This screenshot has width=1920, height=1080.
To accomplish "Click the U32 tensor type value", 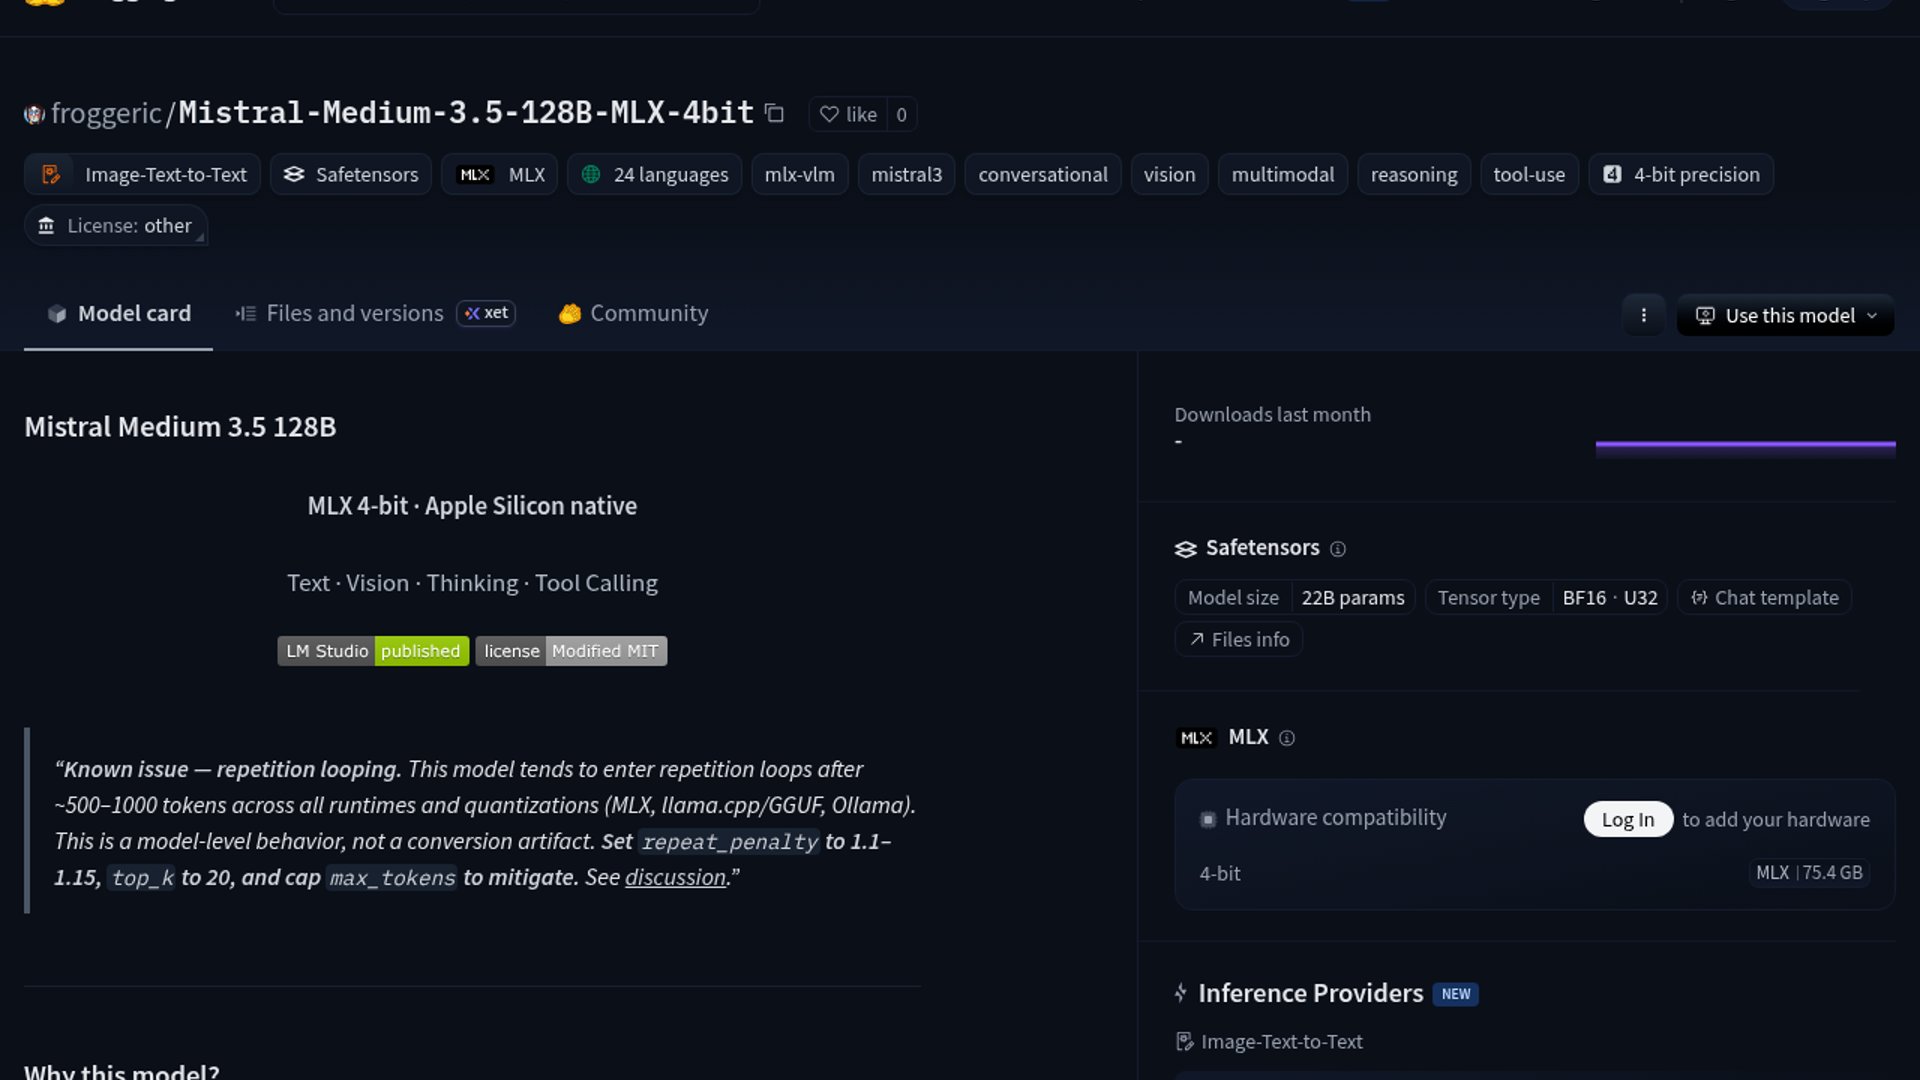I will tap(1641, 598).
